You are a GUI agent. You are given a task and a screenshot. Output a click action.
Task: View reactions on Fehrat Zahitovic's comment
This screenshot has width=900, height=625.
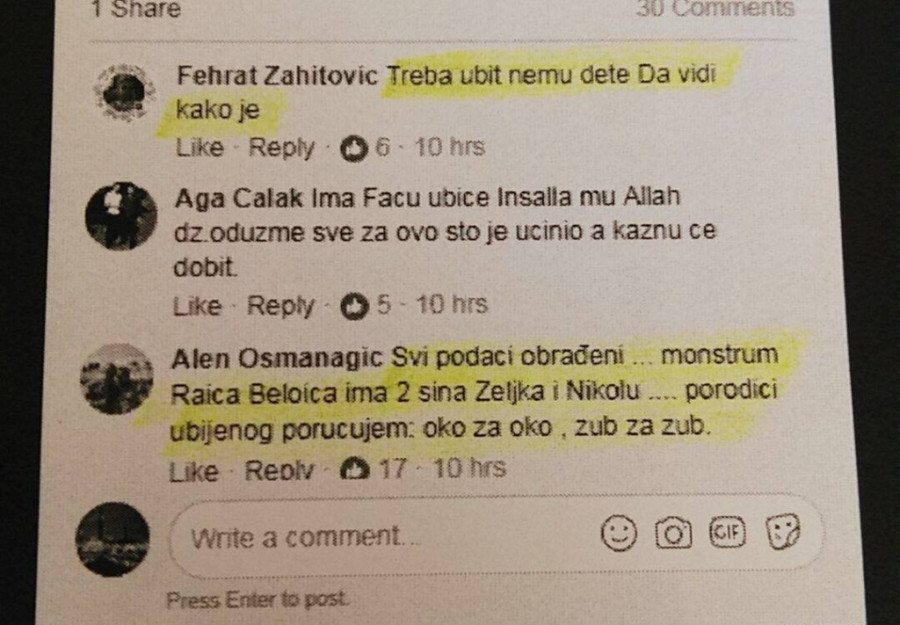365,148
